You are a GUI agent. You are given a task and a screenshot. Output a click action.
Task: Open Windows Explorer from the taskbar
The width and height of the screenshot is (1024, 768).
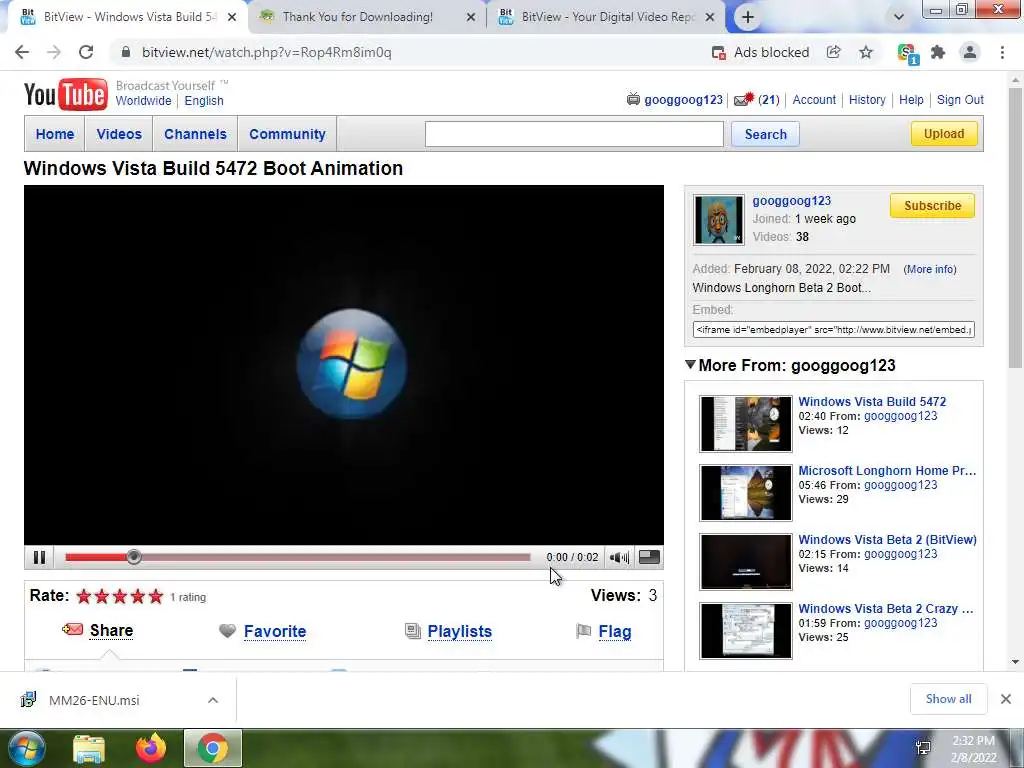click(89, 748)
